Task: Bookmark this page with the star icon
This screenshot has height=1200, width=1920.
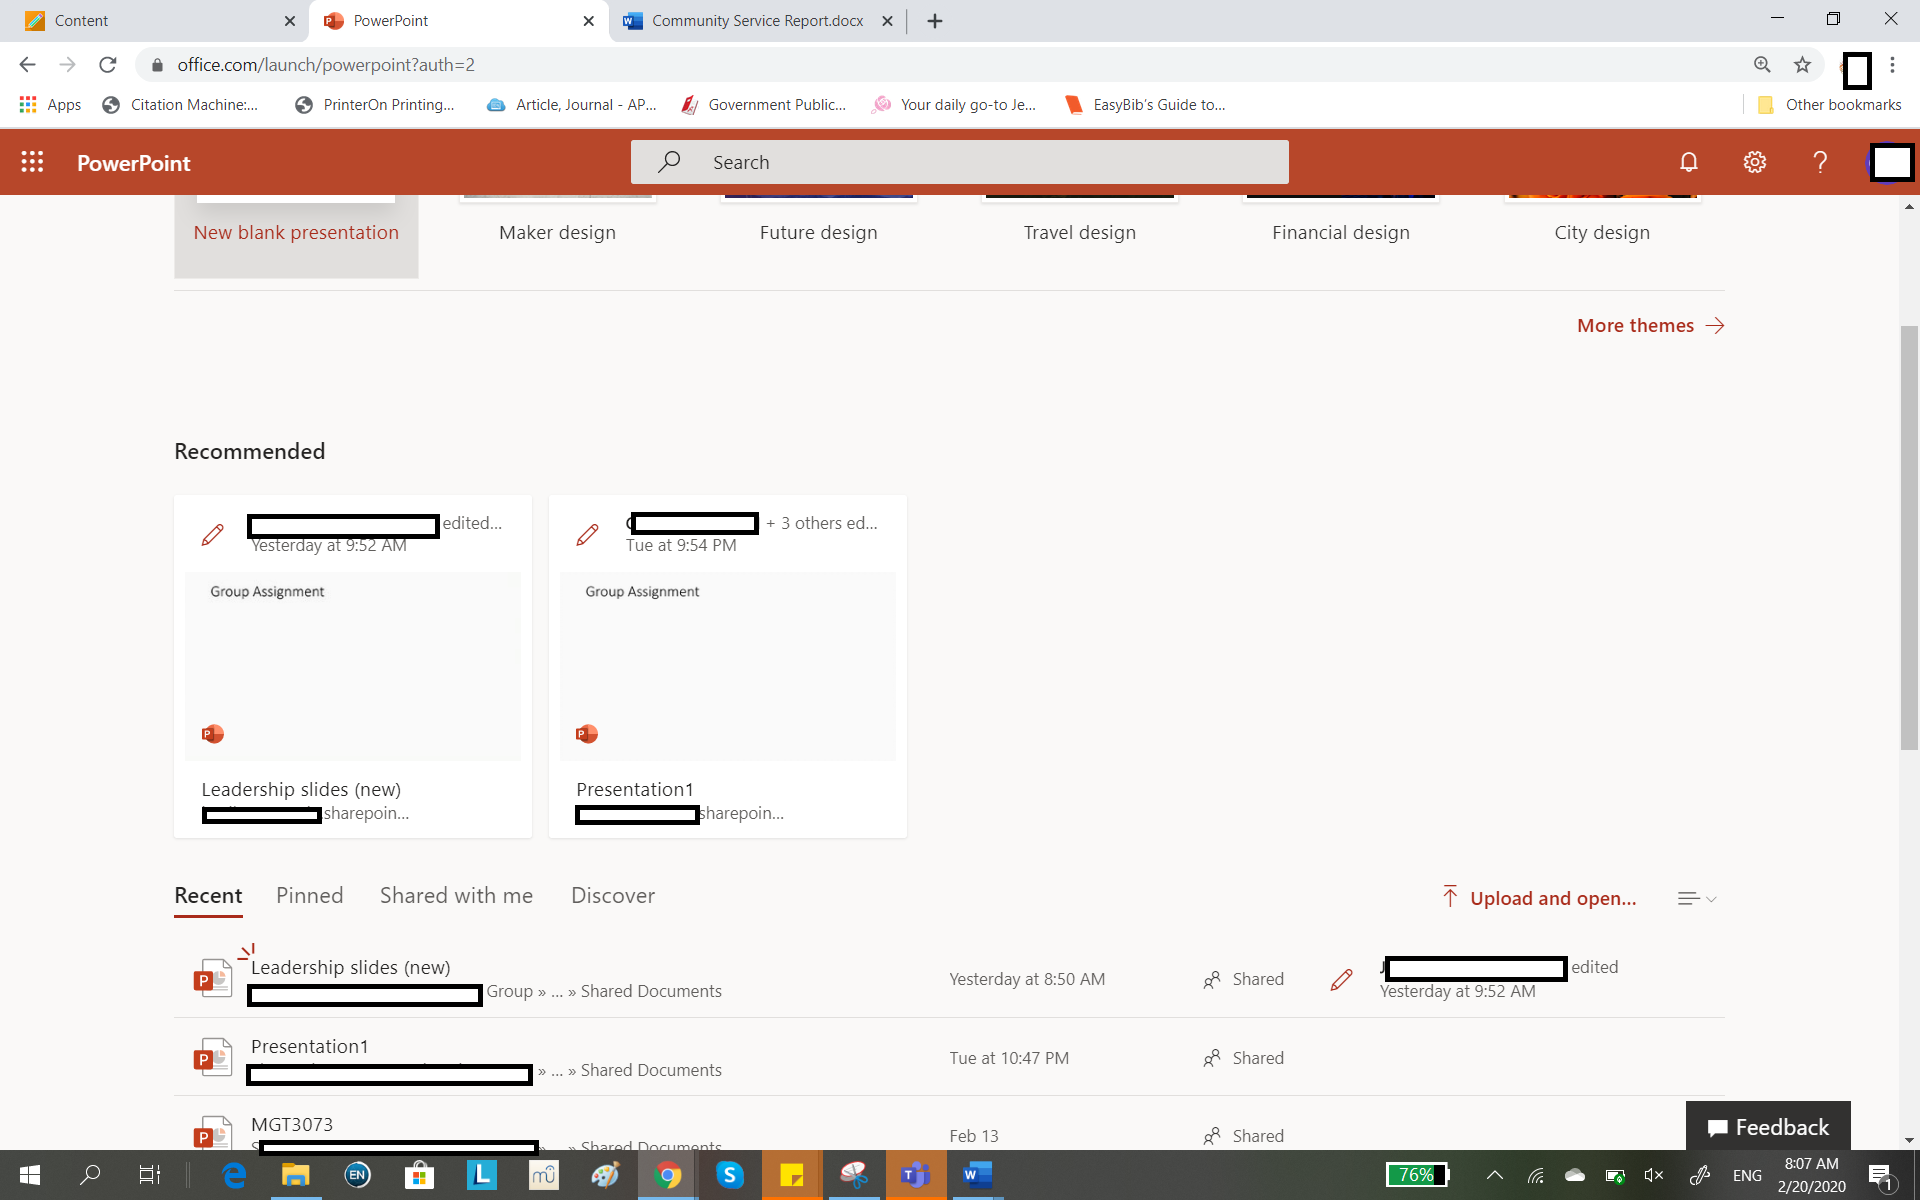Action: [1802, 65]
